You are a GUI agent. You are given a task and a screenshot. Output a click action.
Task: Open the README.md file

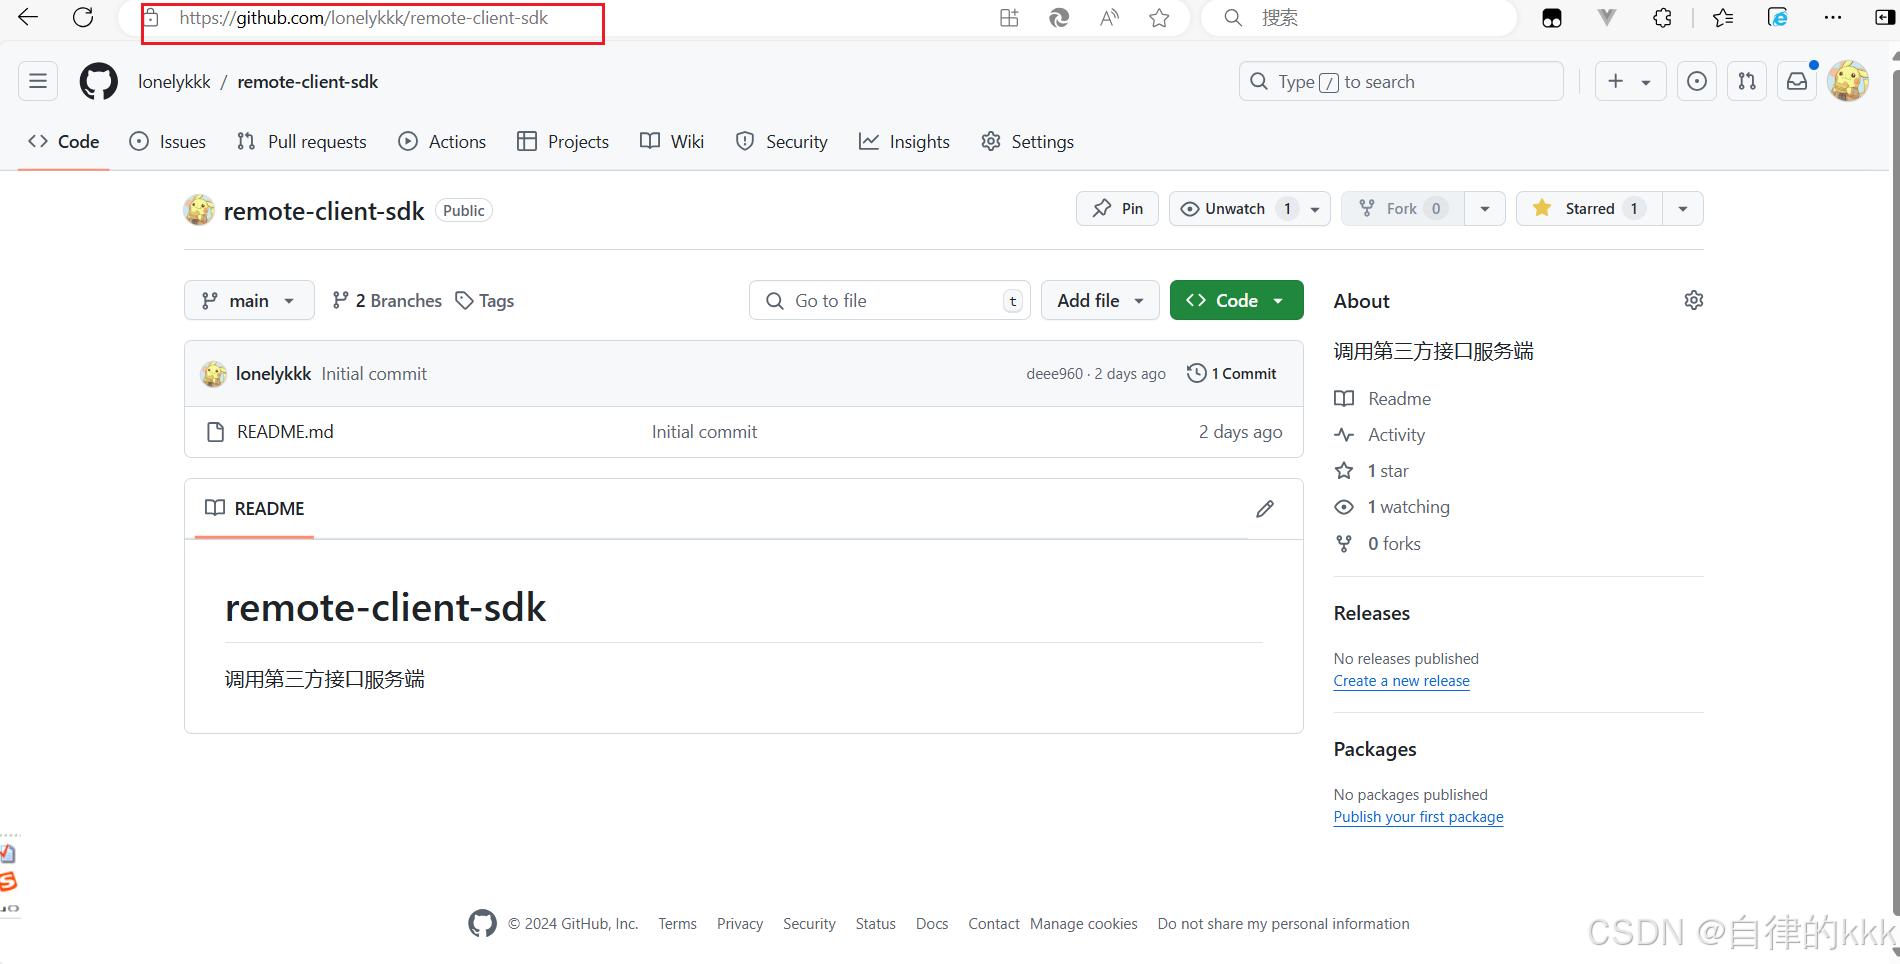(x=285, y=432)
